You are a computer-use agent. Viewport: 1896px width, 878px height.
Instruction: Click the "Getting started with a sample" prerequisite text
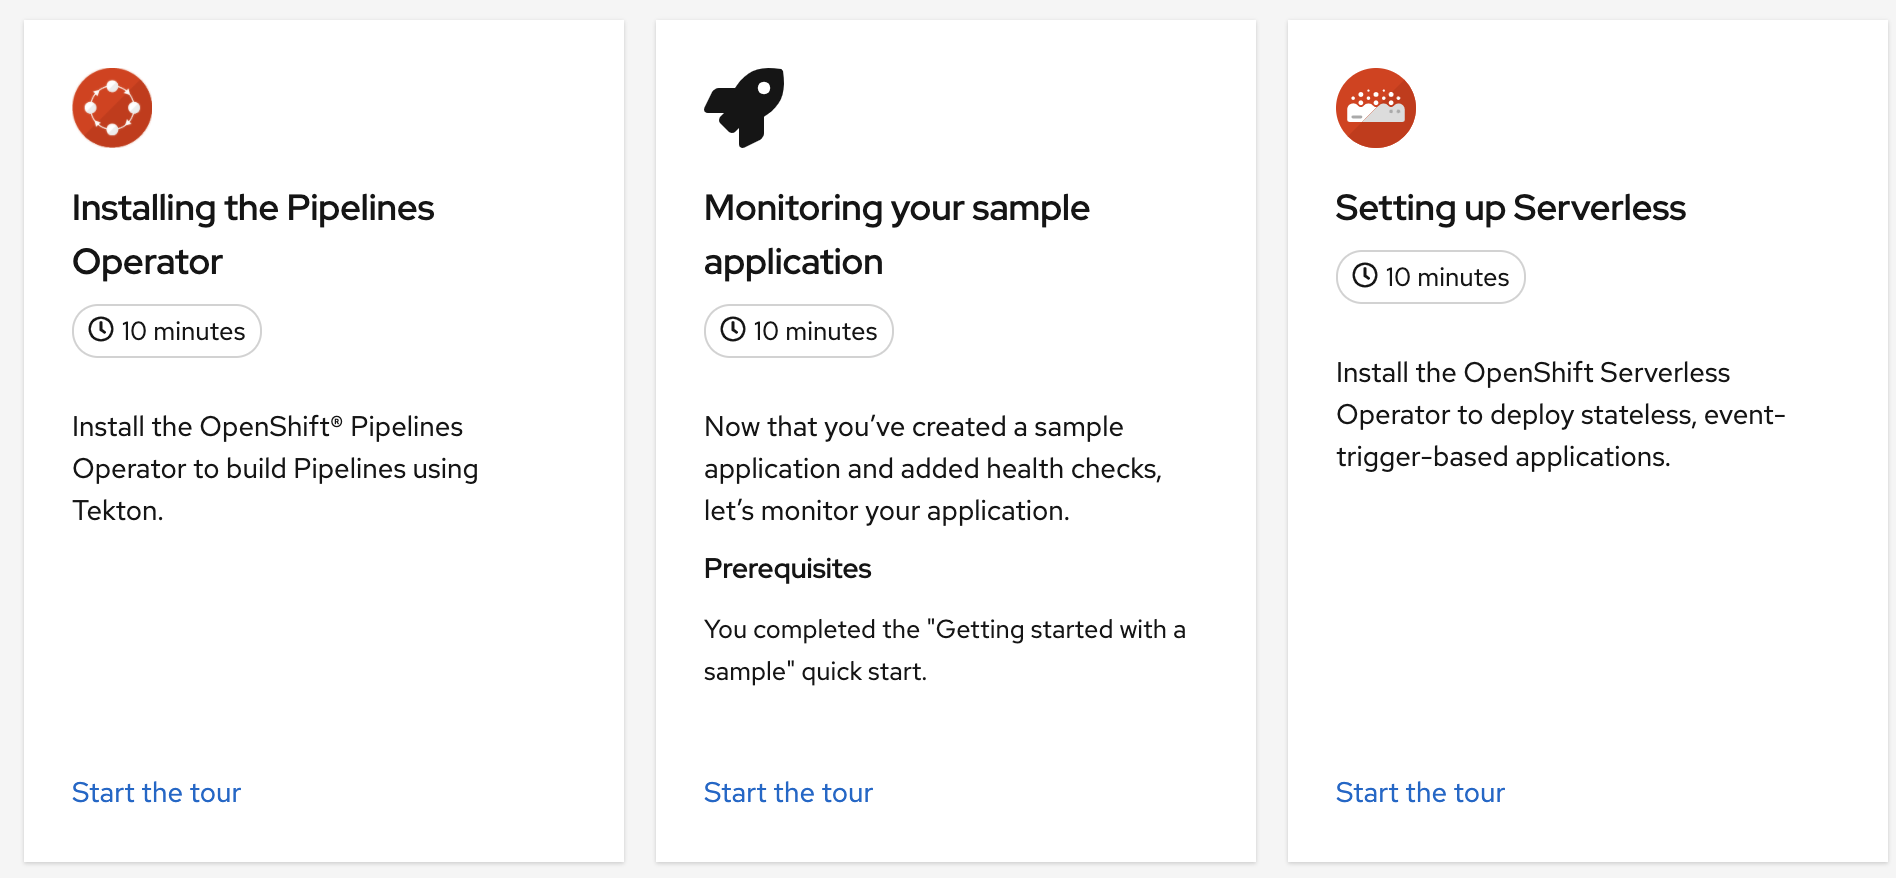coord(944,650)
